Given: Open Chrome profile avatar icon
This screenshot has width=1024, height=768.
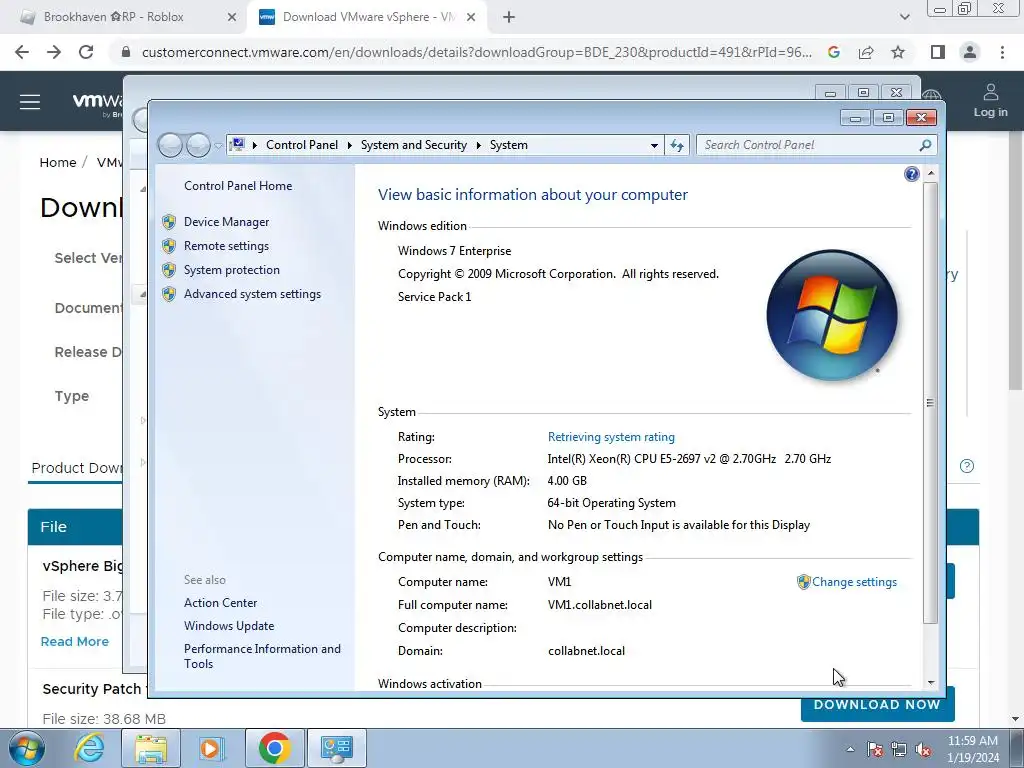Looking at the screenshot, I should (x=970, y=52).
